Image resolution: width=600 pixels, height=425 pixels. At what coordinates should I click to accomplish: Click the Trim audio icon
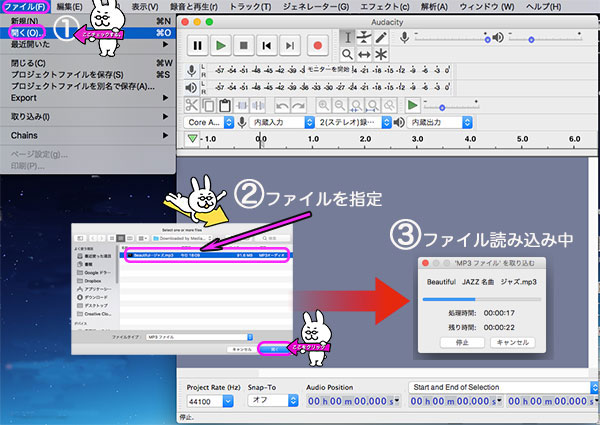[242, 105]
